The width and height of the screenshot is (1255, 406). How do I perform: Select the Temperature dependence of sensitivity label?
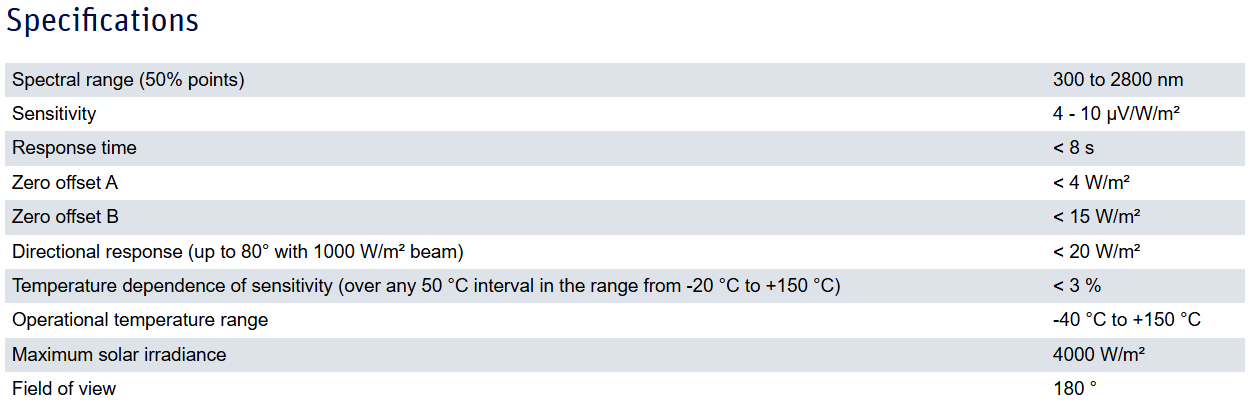(x=426, y=286)
